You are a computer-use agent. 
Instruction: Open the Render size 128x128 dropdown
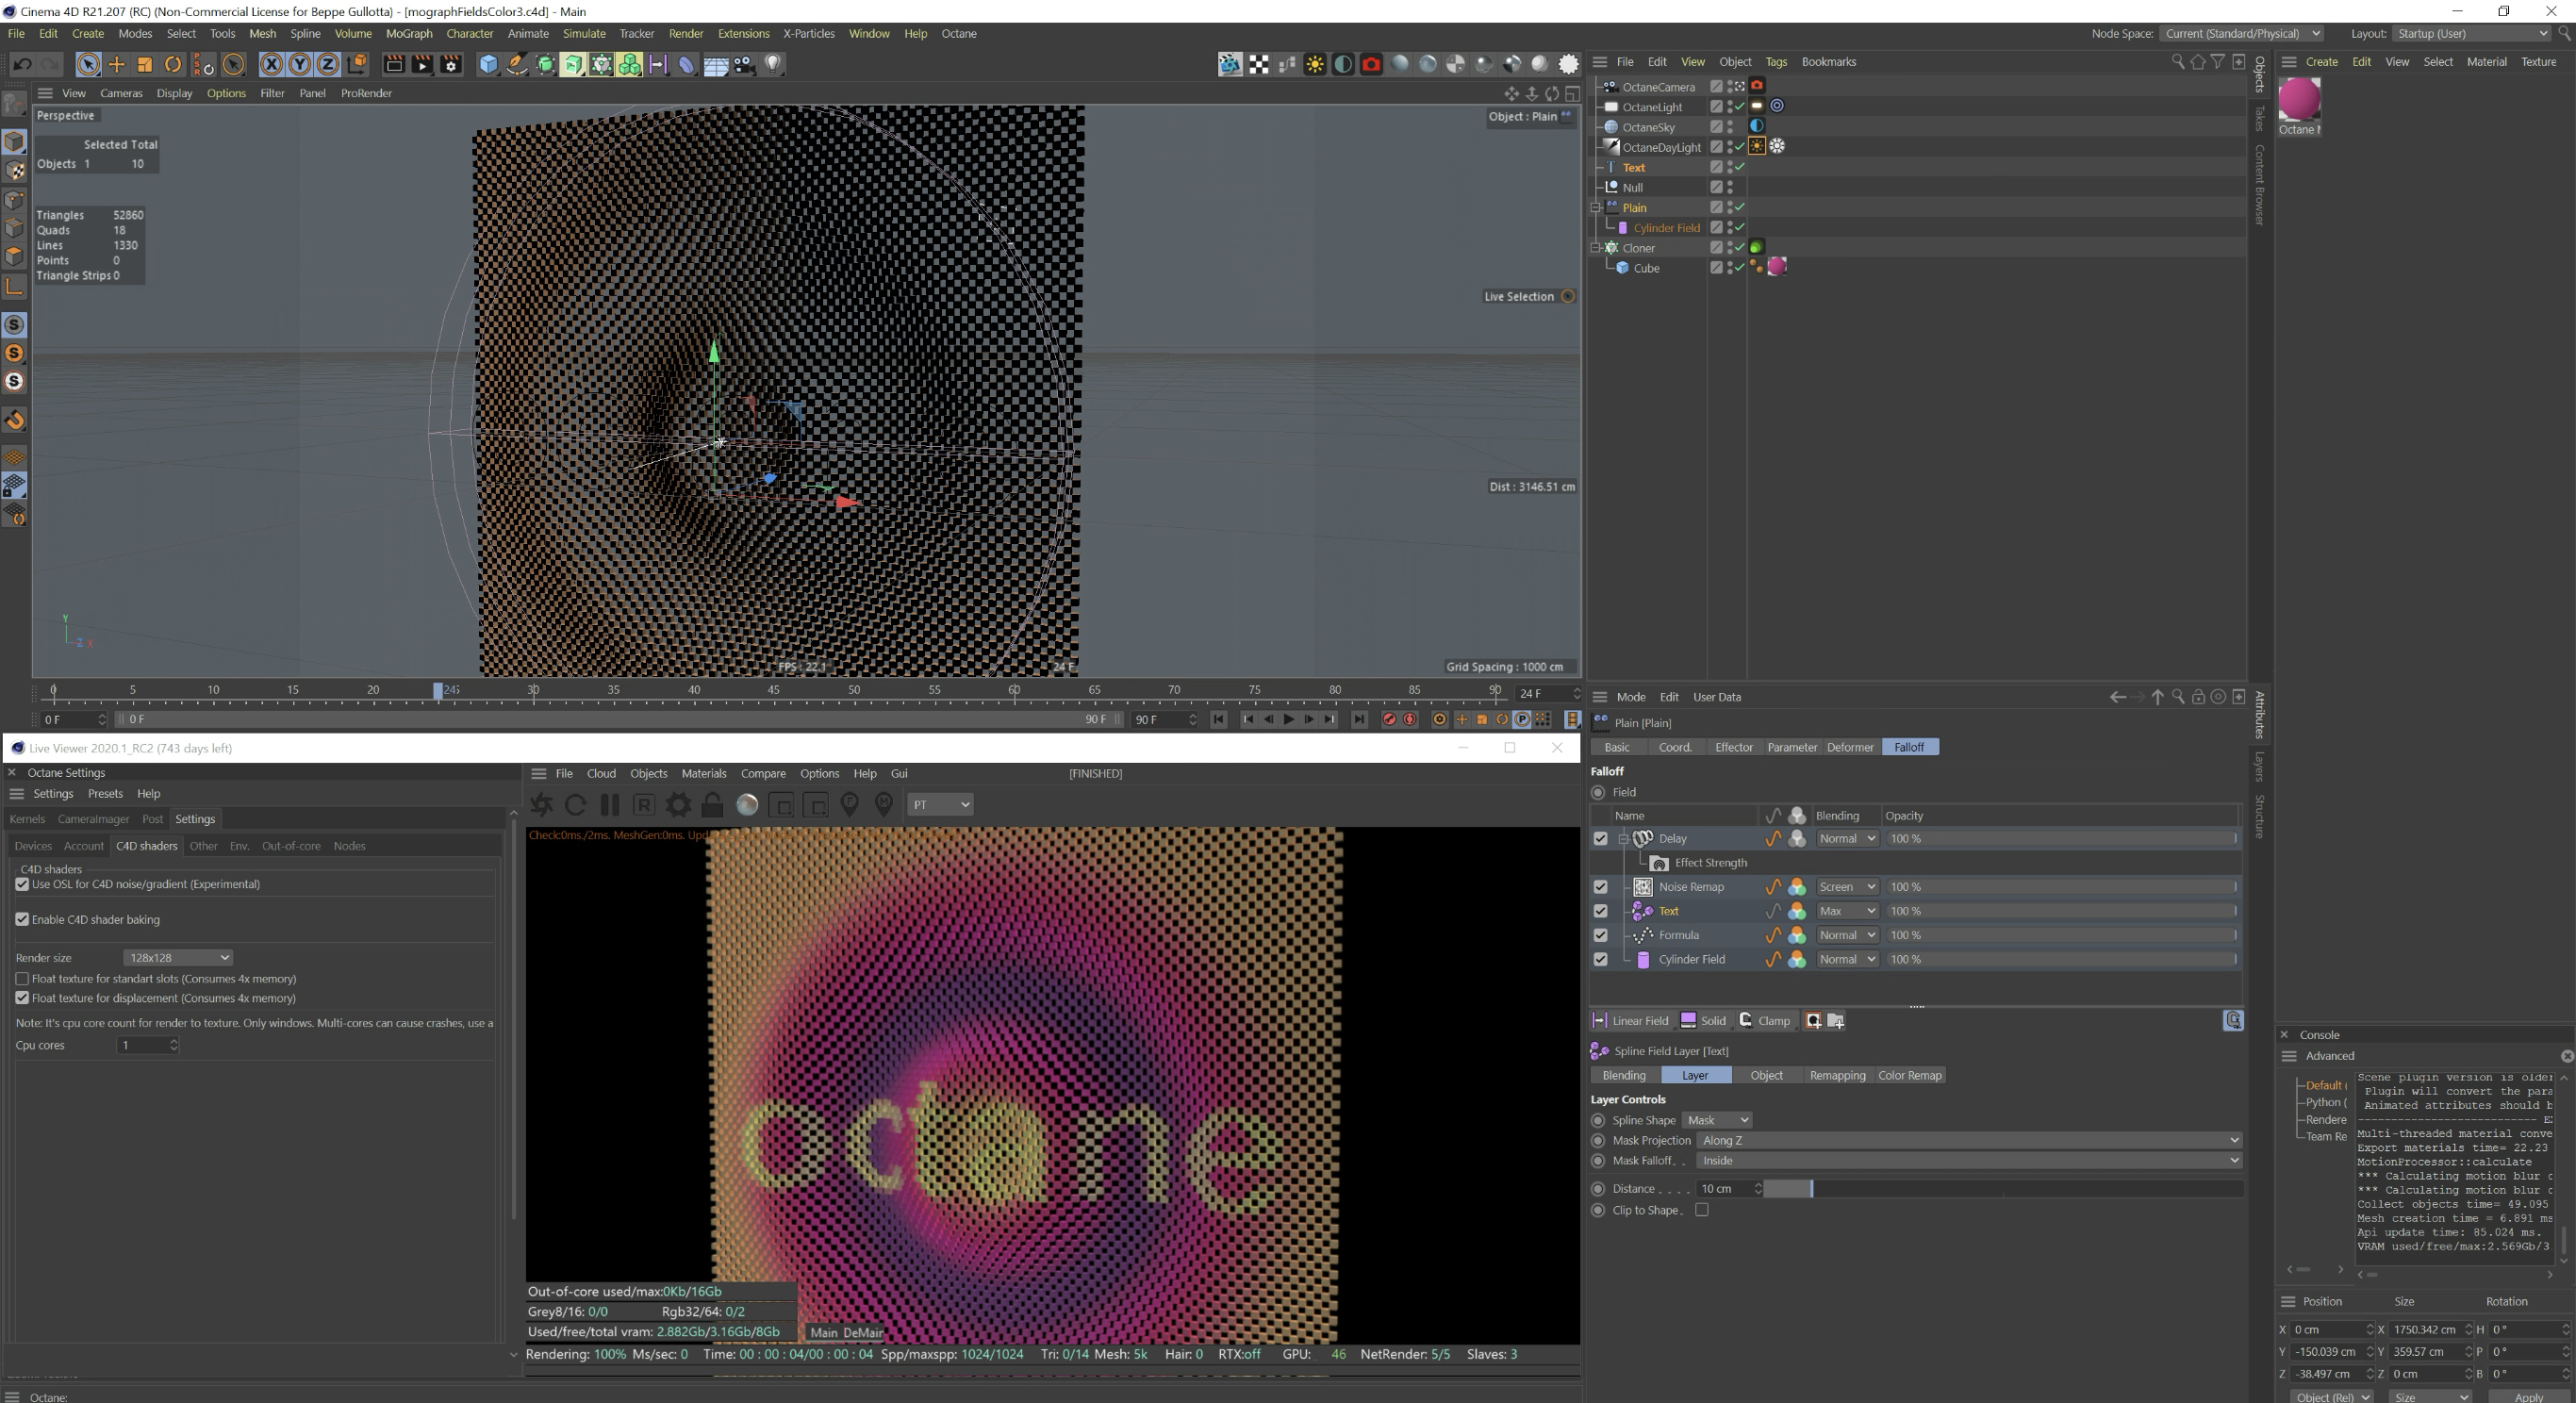pos(178,958)
